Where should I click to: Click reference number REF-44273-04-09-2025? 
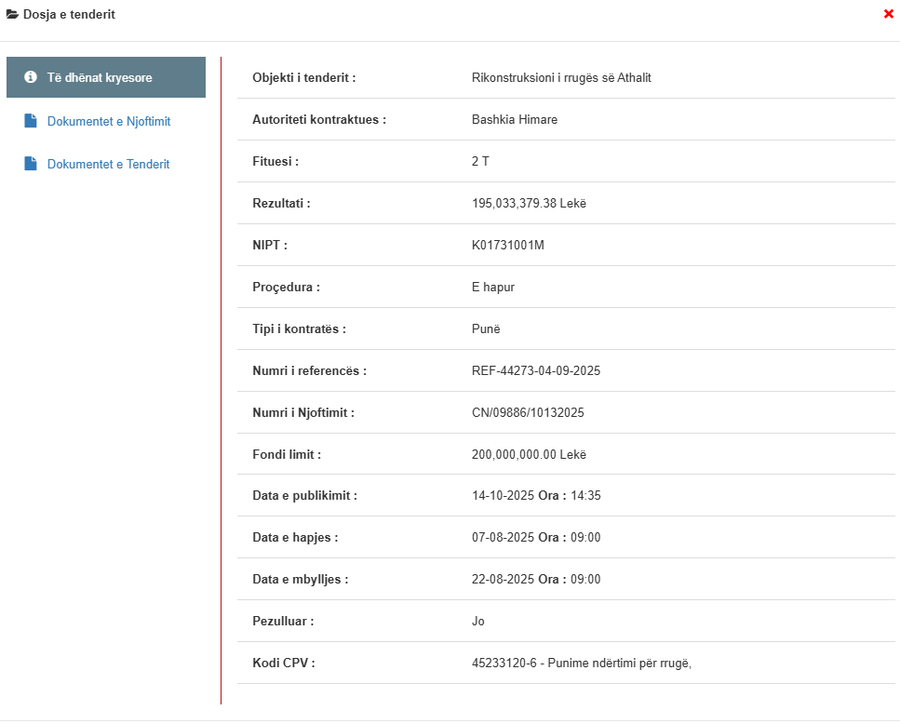pos(536,371)
